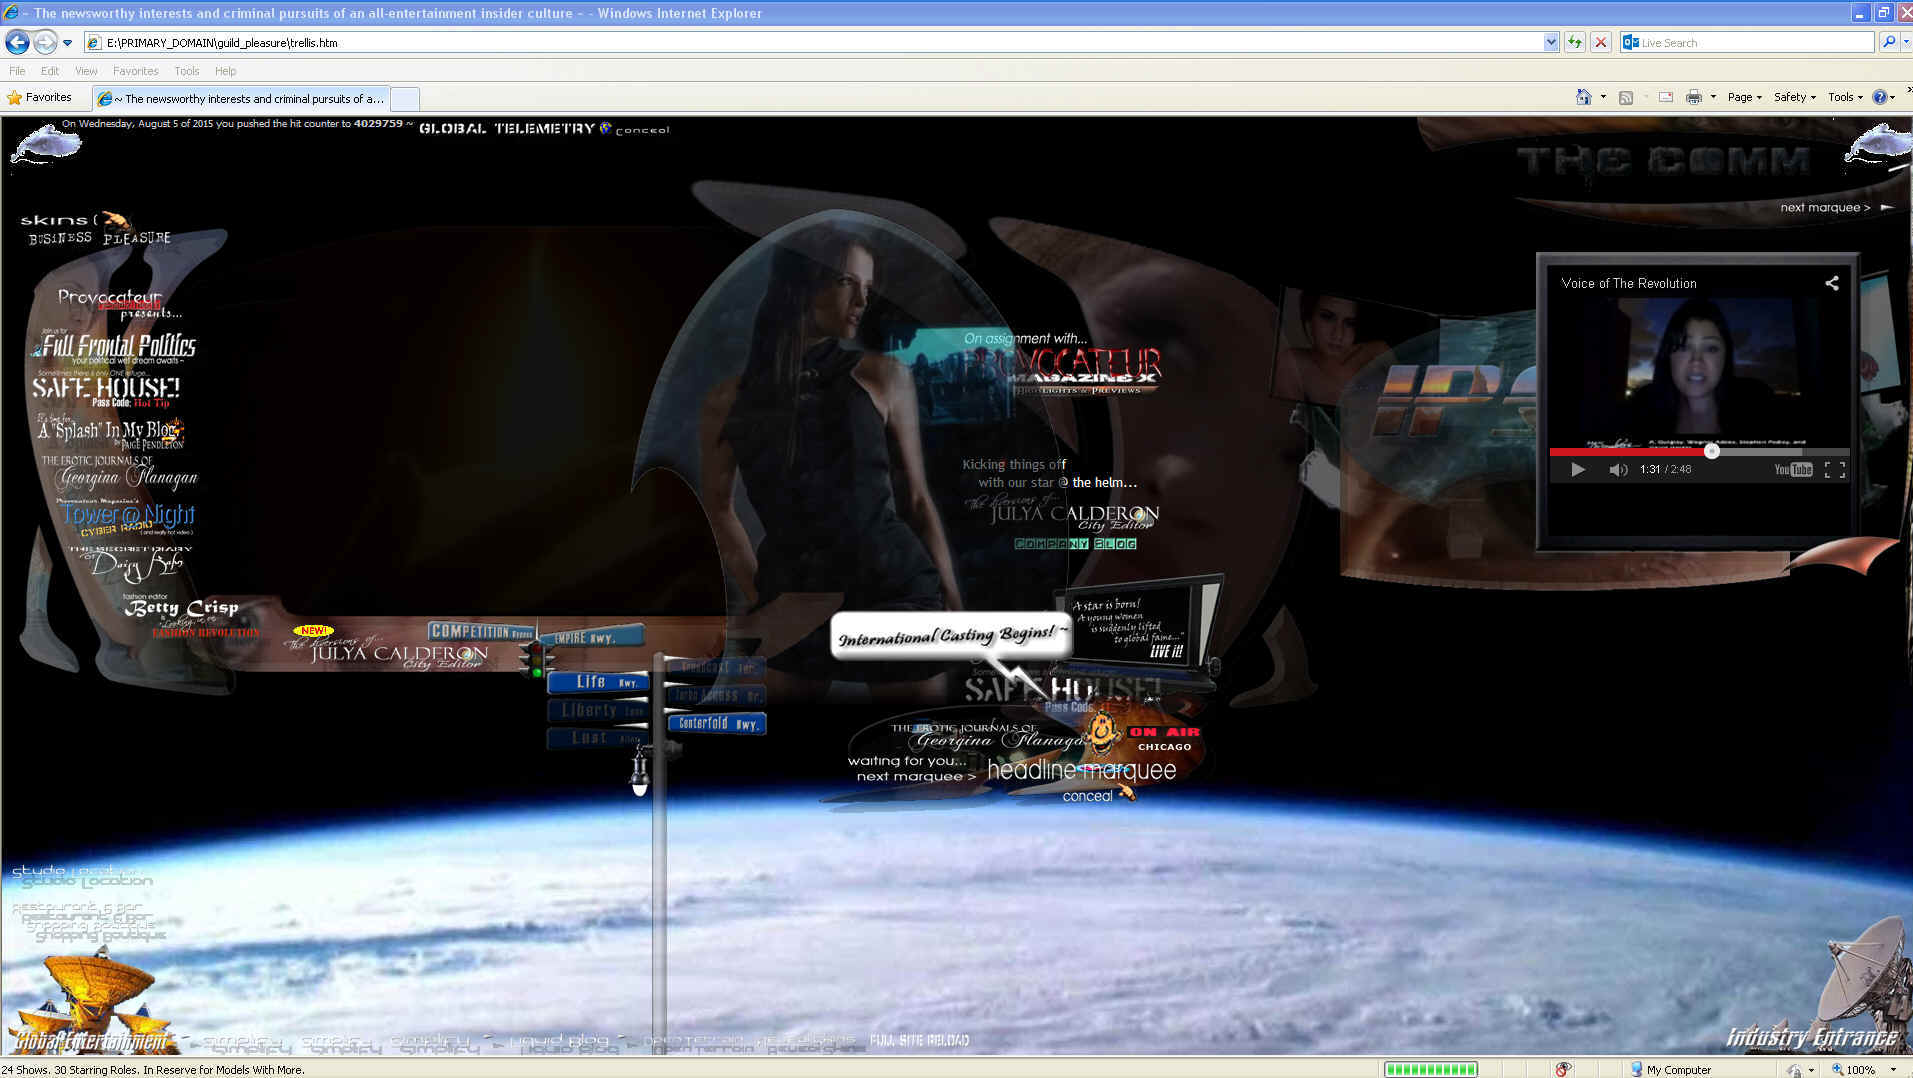
Task: Open the Tower @ Night cyber radio link
Action: [x=126, y=516]
